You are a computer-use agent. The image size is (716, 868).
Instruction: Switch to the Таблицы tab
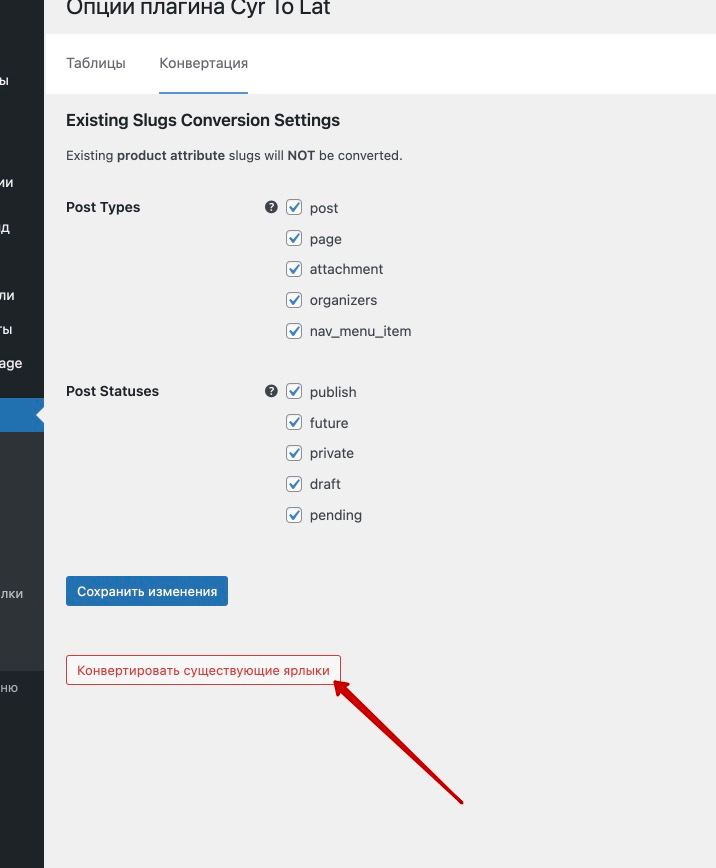(96, 63)
